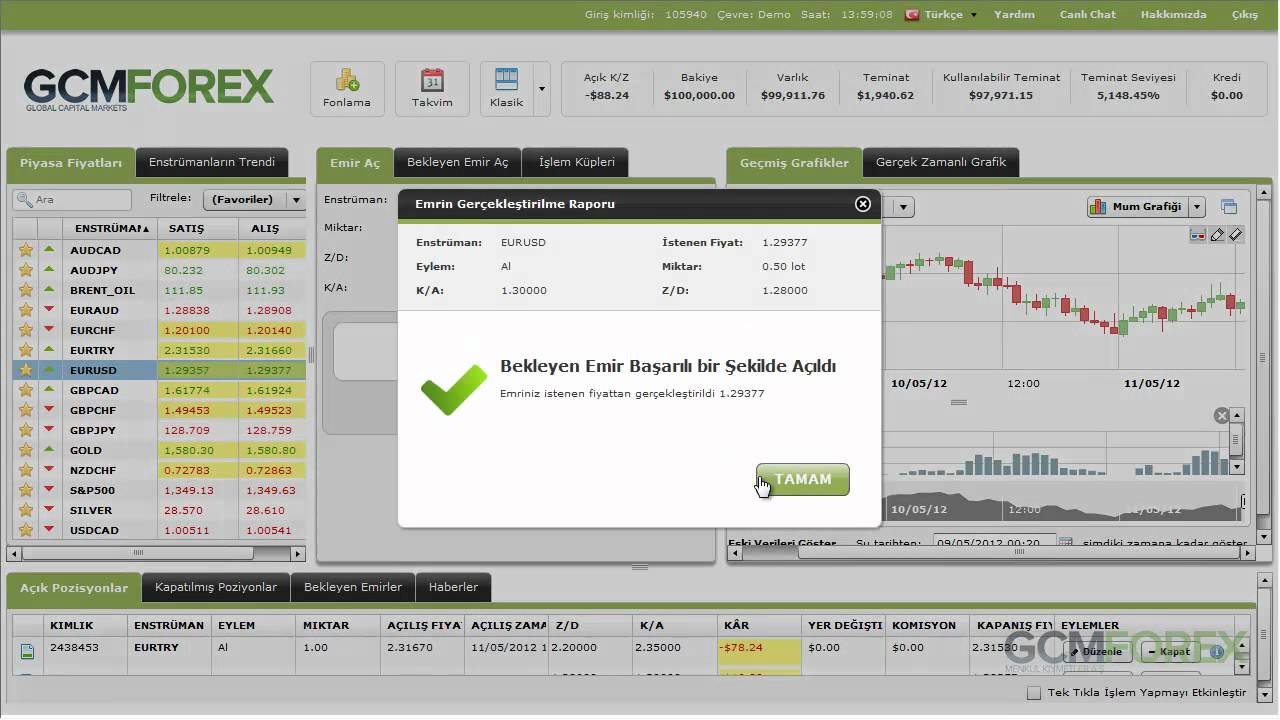Image resolution: width=1280 pixels, height=720 pixels.
Task: Toggle favorite star for EURAUD
Action: click(25, 310)
